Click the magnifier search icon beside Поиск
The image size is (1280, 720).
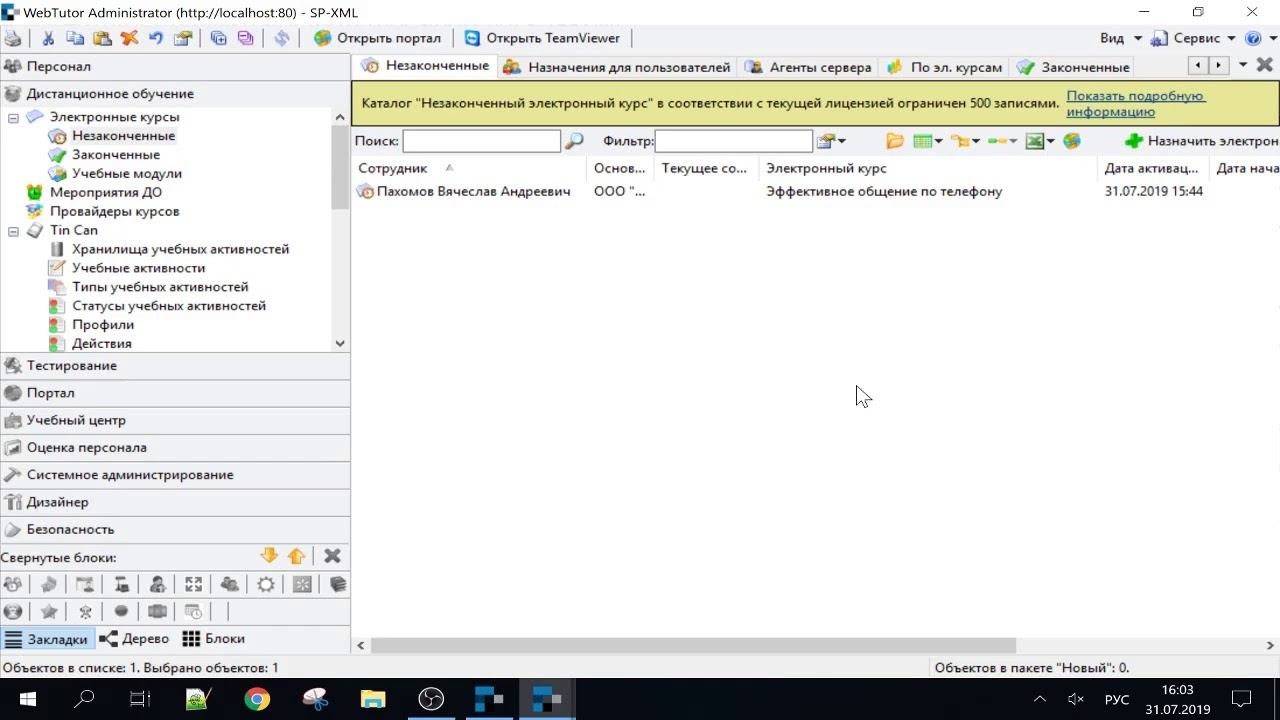(574, 141)
